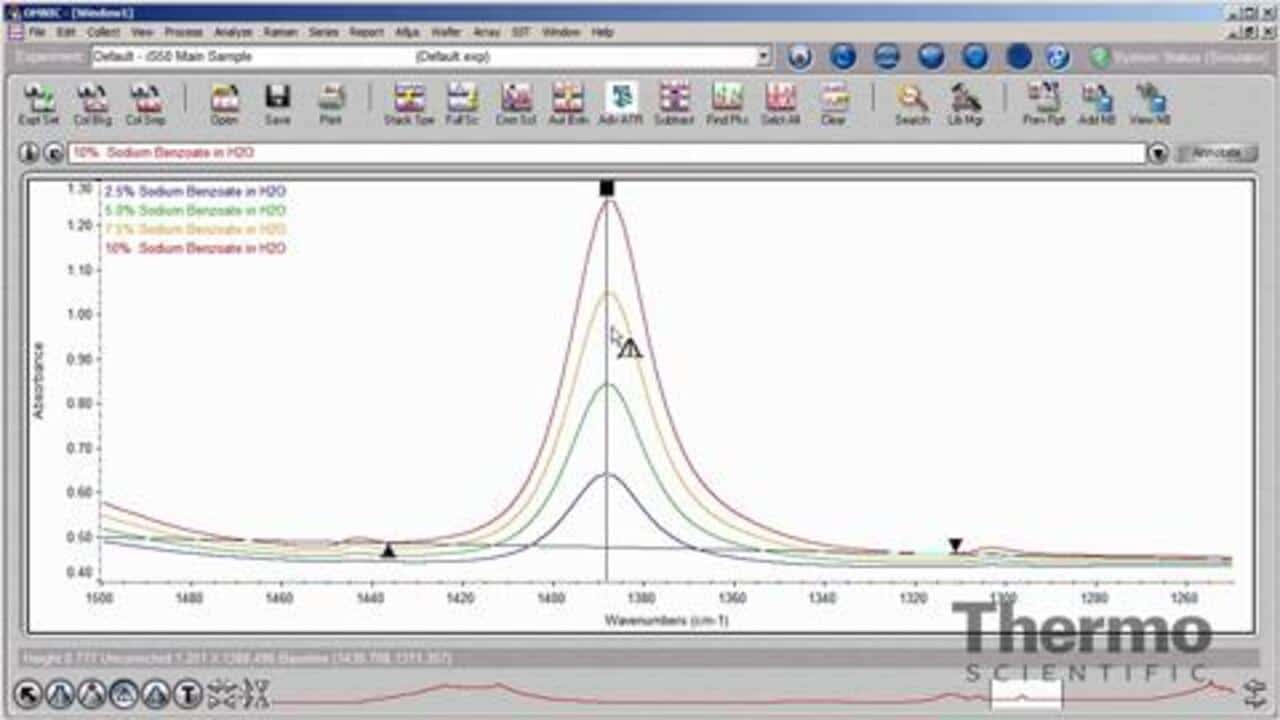Click the Annotate button
The width and height of the screenshot is (1280, 720).
point(1215,153)
